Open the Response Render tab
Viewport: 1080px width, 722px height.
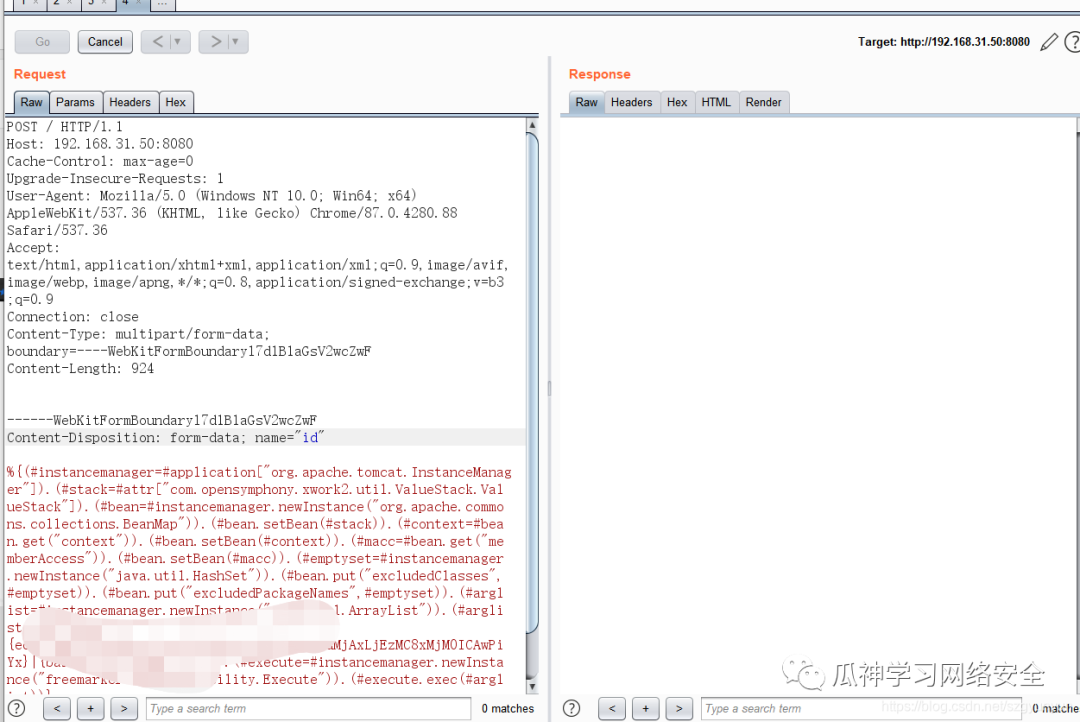(763, 102)
